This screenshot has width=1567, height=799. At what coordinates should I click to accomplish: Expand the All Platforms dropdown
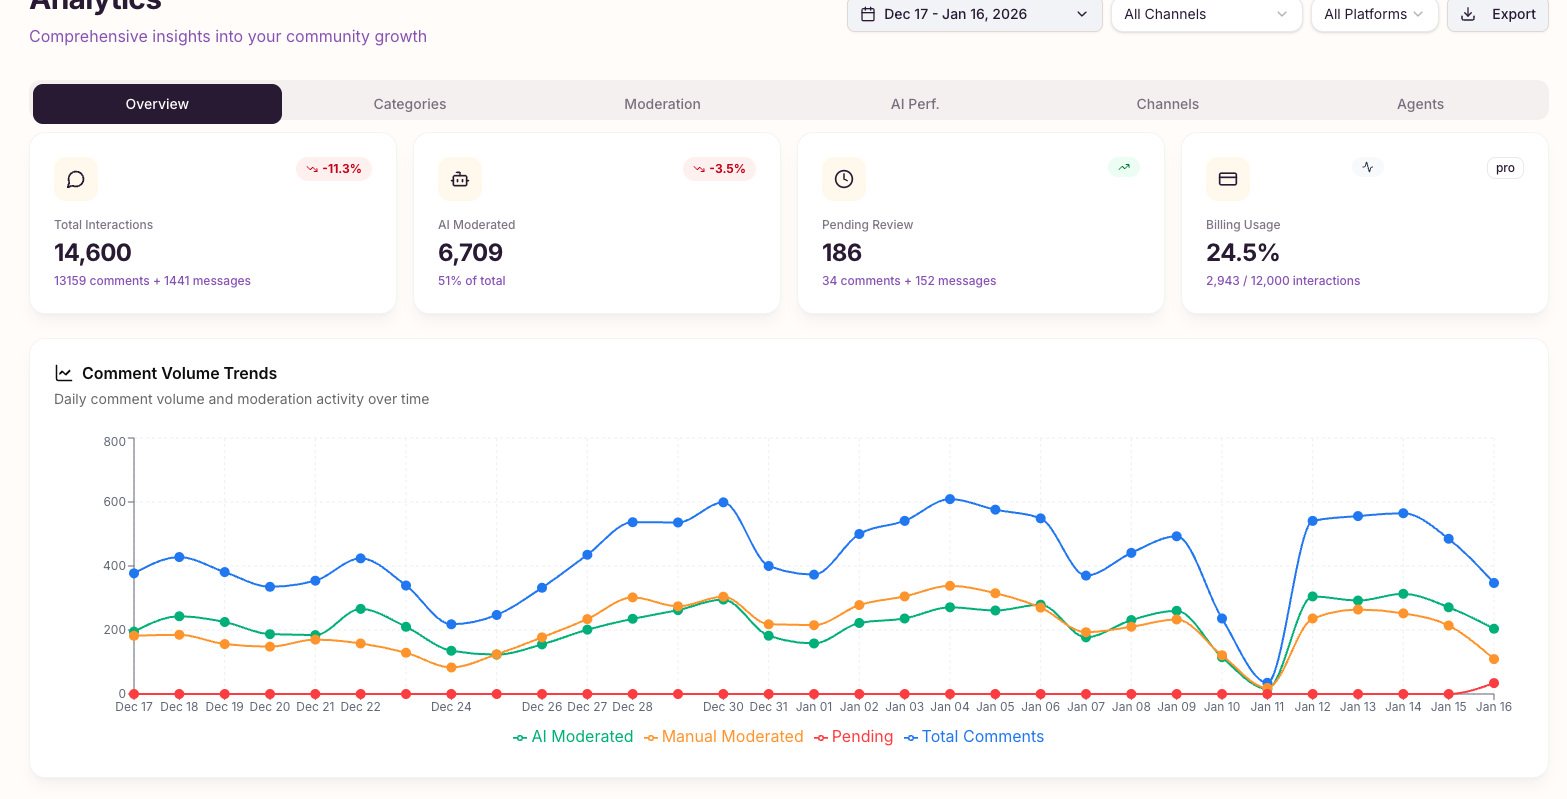(x=1373, y=14)
